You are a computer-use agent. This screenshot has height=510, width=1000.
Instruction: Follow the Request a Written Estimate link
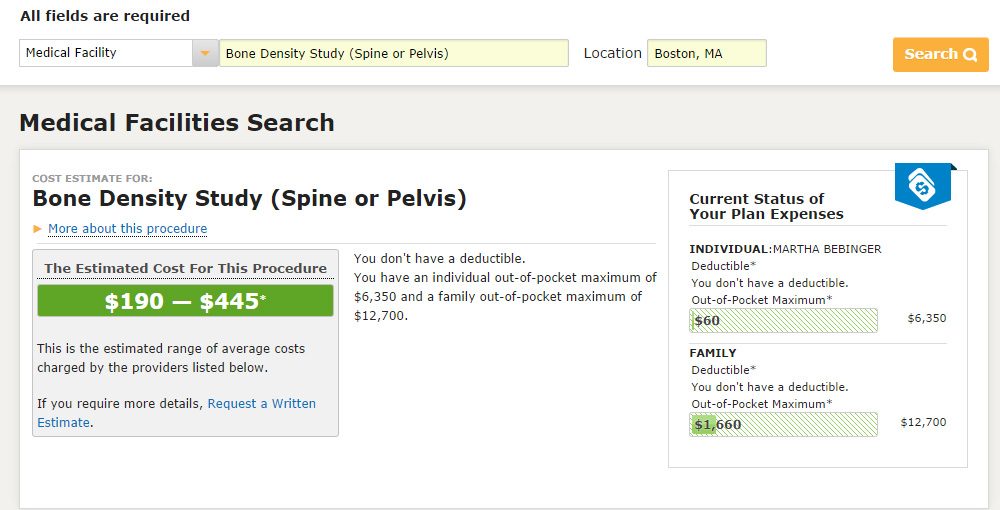261,404
